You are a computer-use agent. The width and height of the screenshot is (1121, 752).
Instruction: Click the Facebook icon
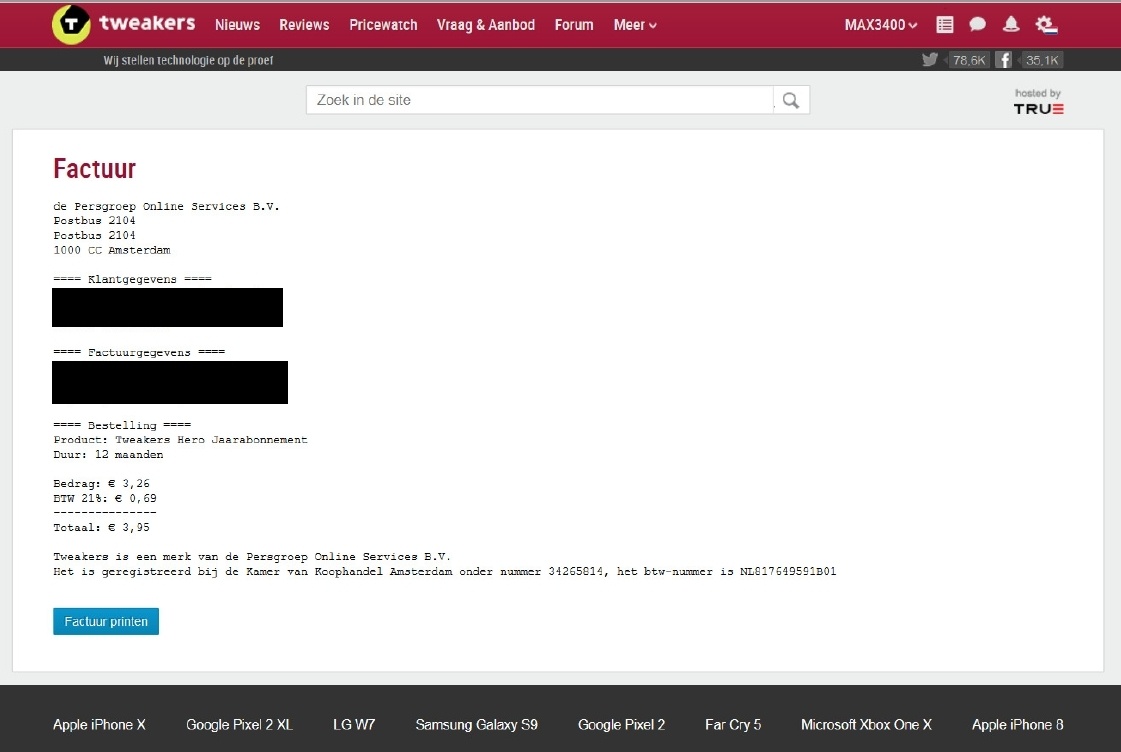(1004, 60)
